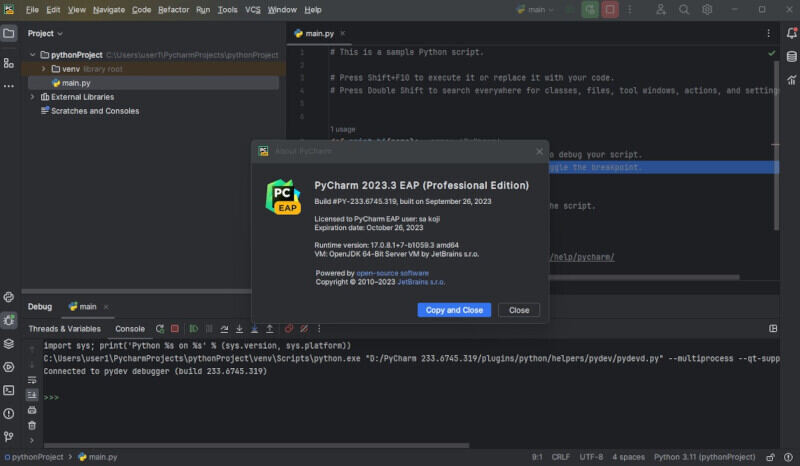Switch to Threads & Variables tab
Screen dimensions: 800x466
(x=64, y=329)
